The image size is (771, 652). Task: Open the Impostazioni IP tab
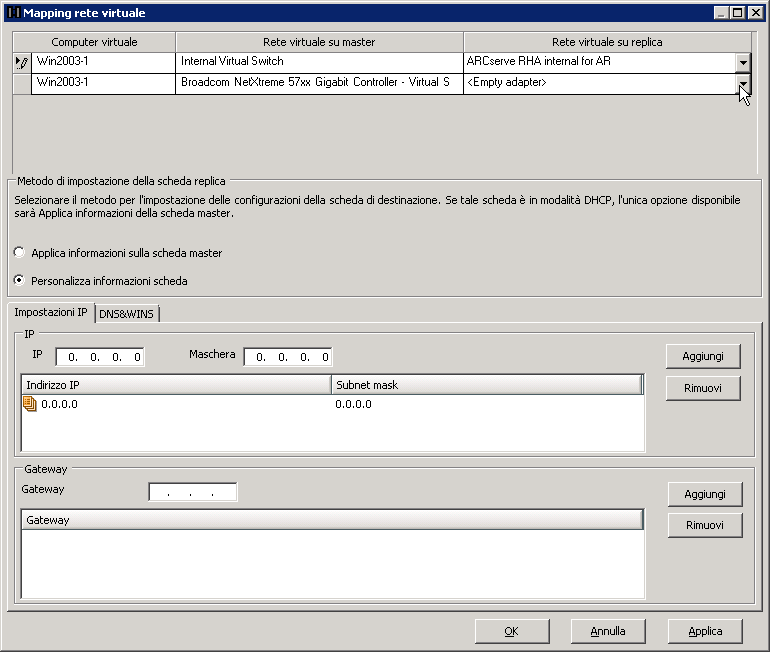tap(51, 313)
